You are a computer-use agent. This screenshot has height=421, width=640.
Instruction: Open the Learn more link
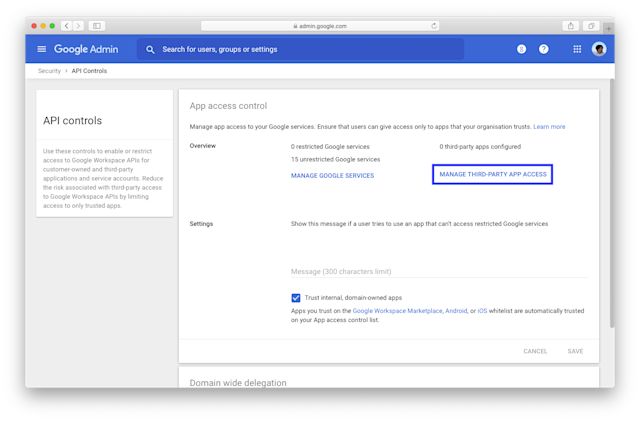pyautogui.click(x=549, y=127)
